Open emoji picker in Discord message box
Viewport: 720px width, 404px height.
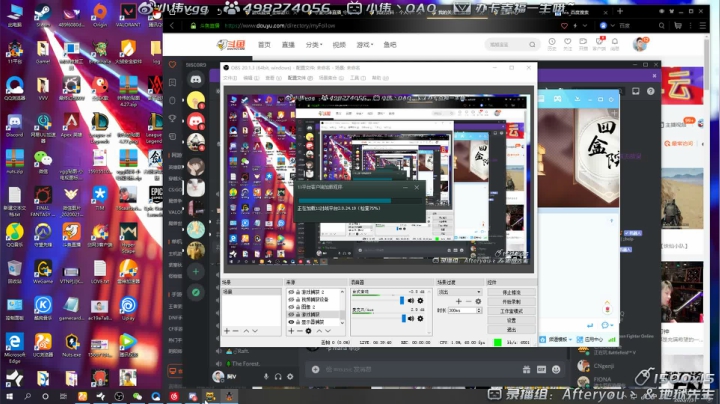tap(556, 369)
